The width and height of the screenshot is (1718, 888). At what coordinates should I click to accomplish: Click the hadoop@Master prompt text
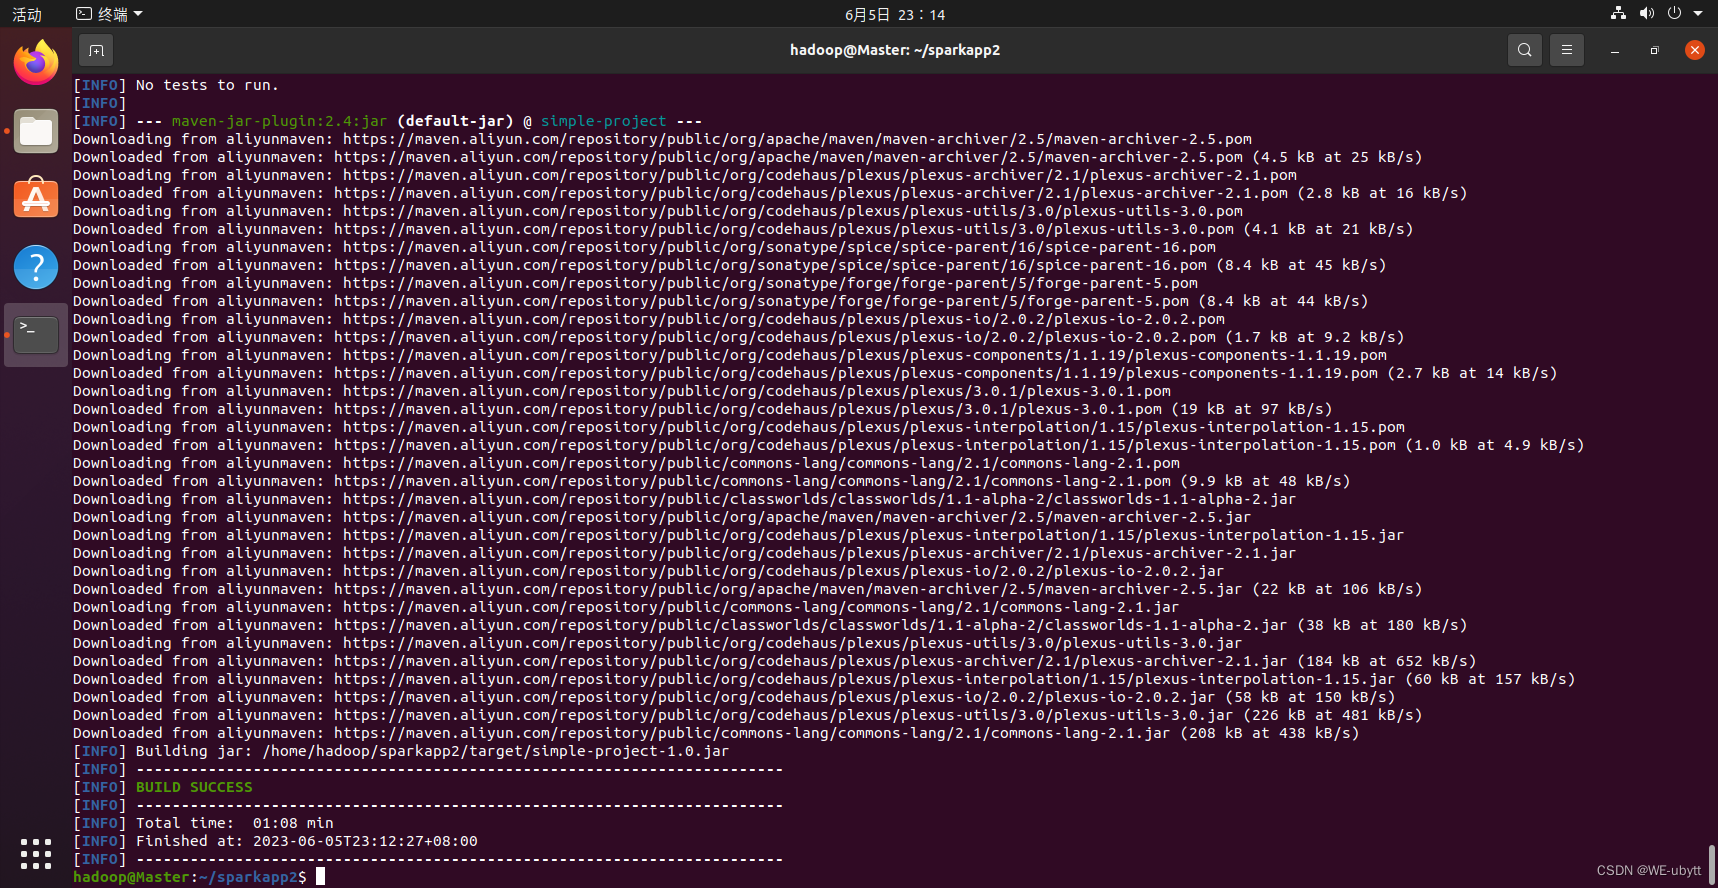131,877
